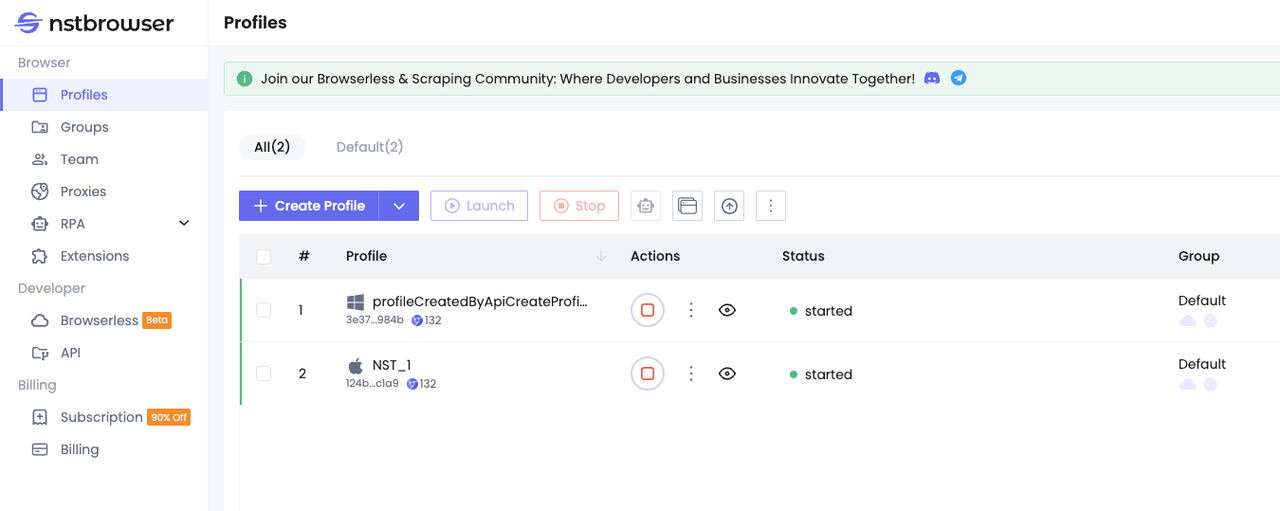The image size is (1280, 511).
Task: Click the Apple icon of NST_1
Action: [355, 365]
